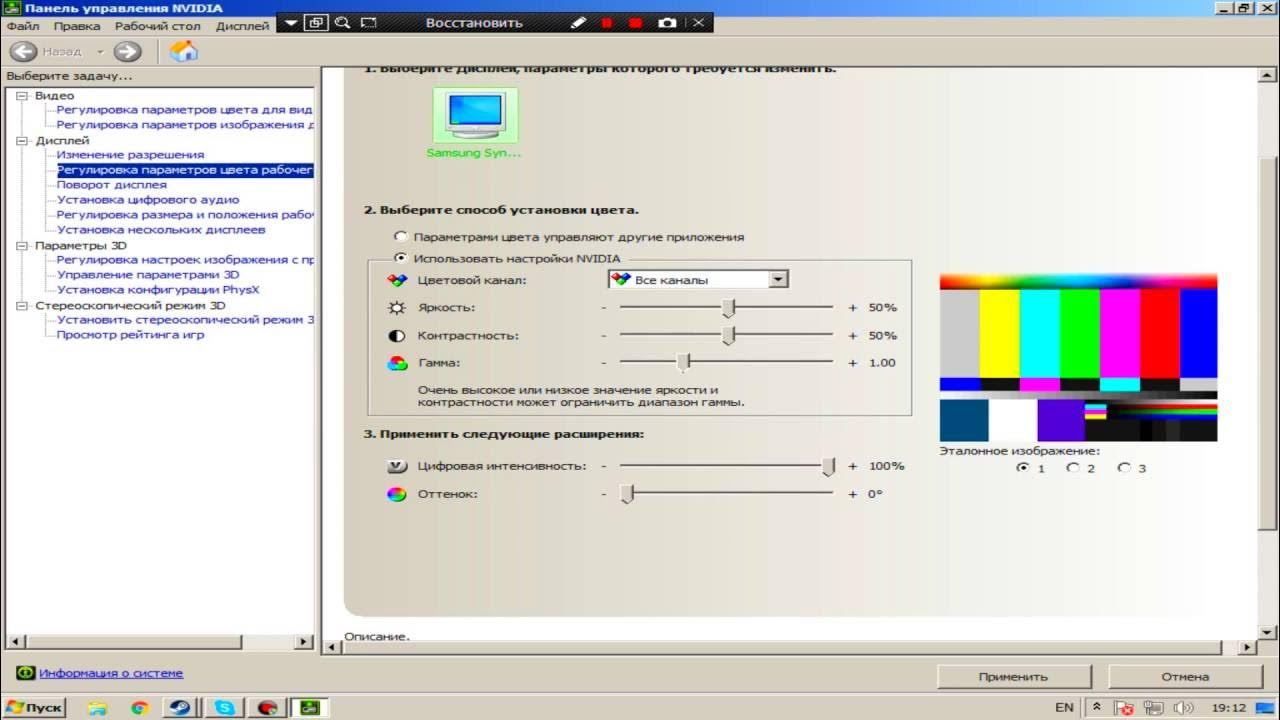Click the EN language indicator
This screenshot has height=720, width=1280.
pos(1064,707)
